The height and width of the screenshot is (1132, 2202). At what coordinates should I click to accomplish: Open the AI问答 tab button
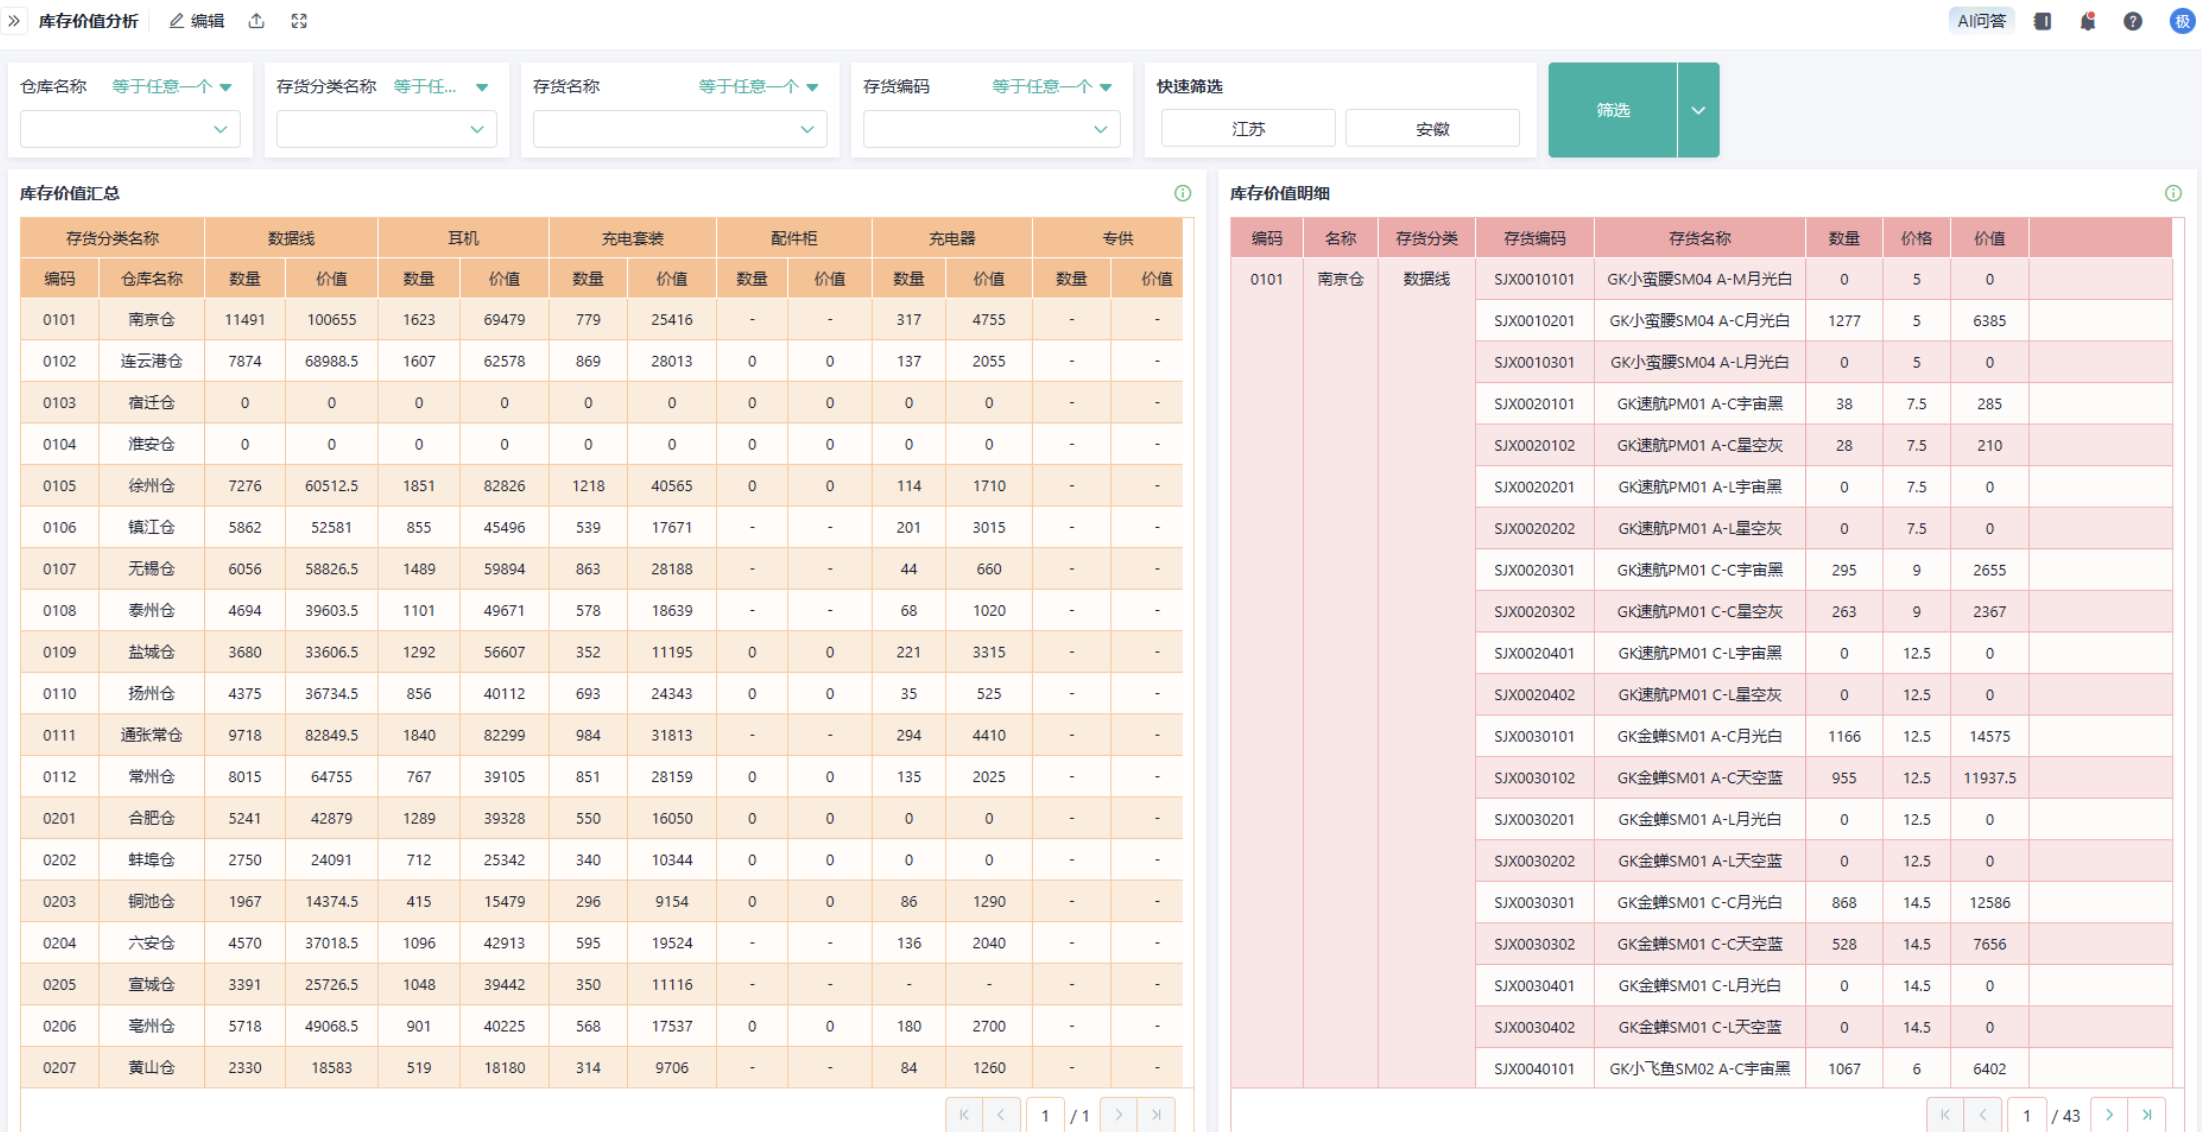pyautogui.click(x=1981, y=21)
